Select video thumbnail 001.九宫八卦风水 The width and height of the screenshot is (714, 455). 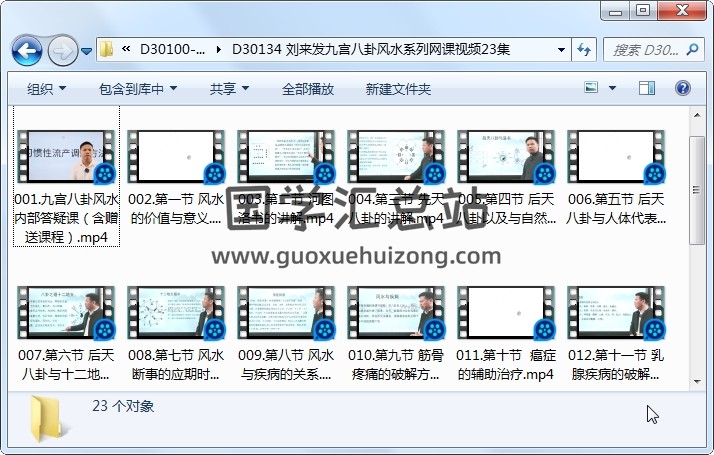pyautogui.click(x=66, y=156)
